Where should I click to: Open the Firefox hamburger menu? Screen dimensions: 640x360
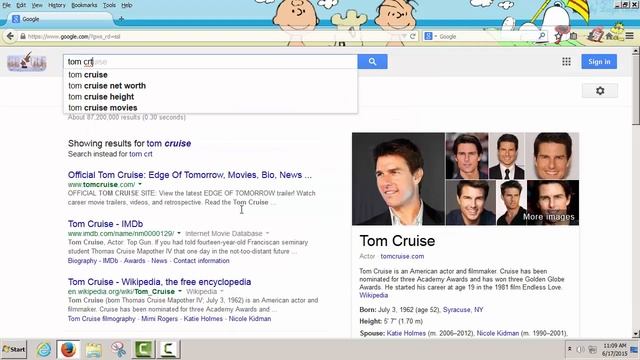coord(629,36)
